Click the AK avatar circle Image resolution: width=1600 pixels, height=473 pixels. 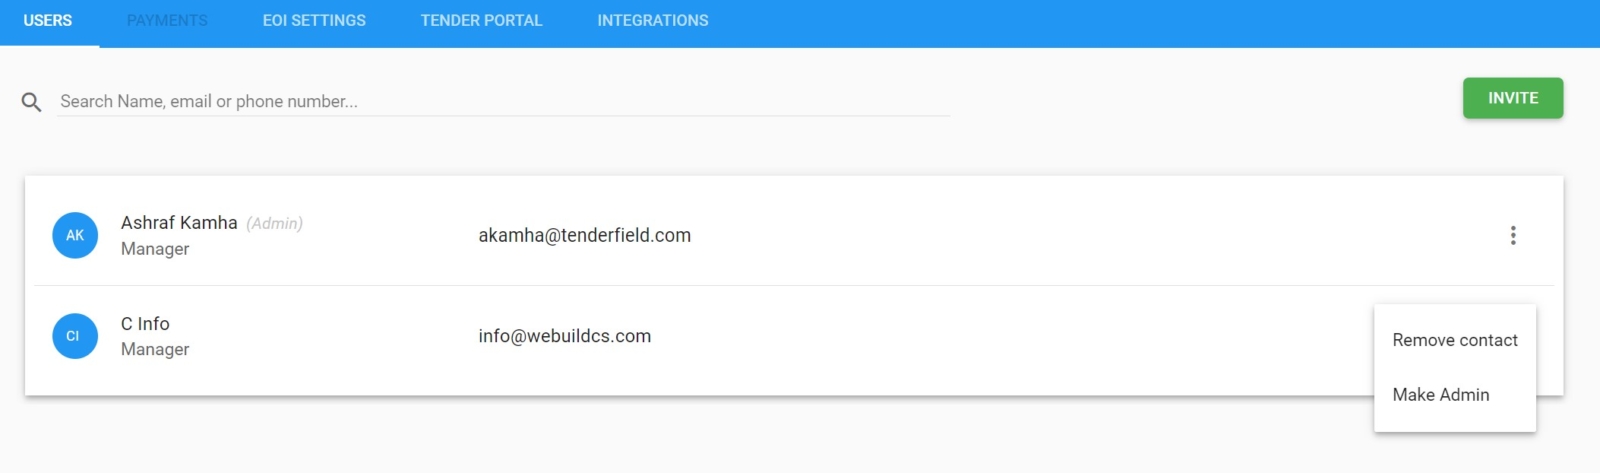75,235
